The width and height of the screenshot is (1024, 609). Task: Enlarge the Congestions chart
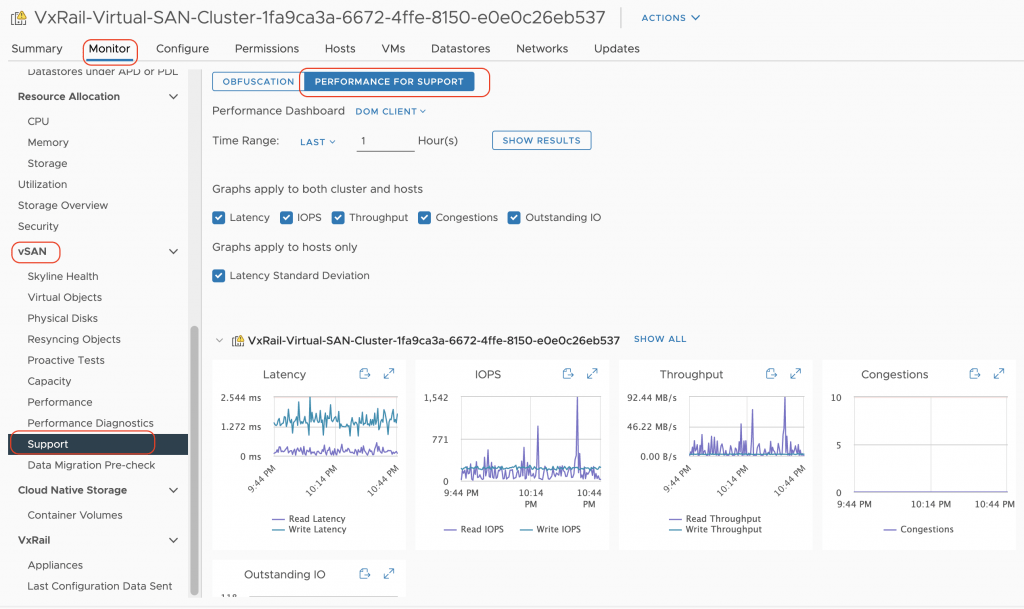click(998, 374)
